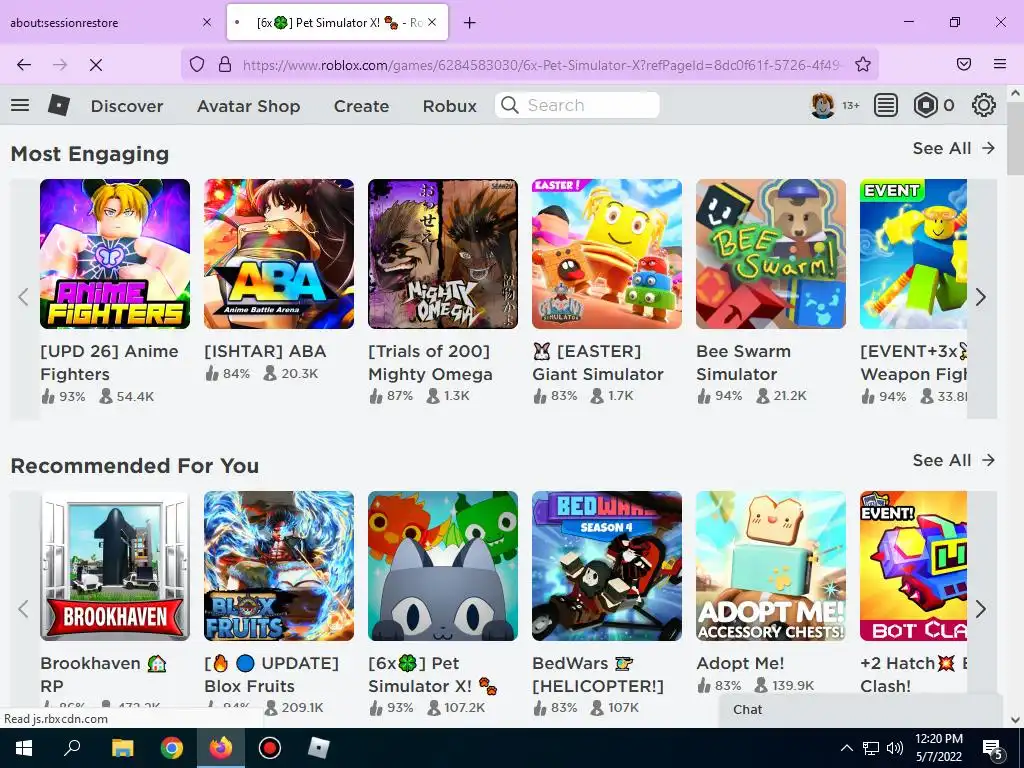This screenshot has width=1024, height=768.
Task: Open the Firefox application menu
Action: click(1000, 64)
